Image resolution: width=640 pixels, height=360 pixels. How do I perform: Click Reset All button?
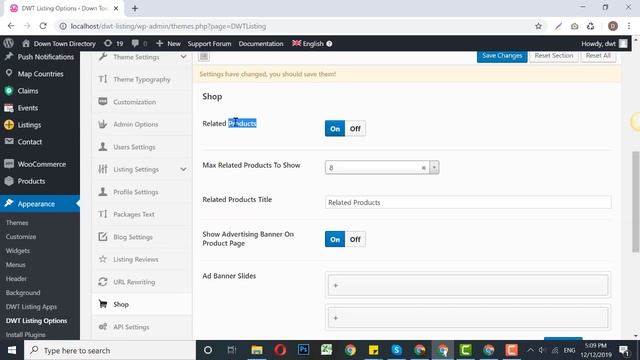pos(598,56)
